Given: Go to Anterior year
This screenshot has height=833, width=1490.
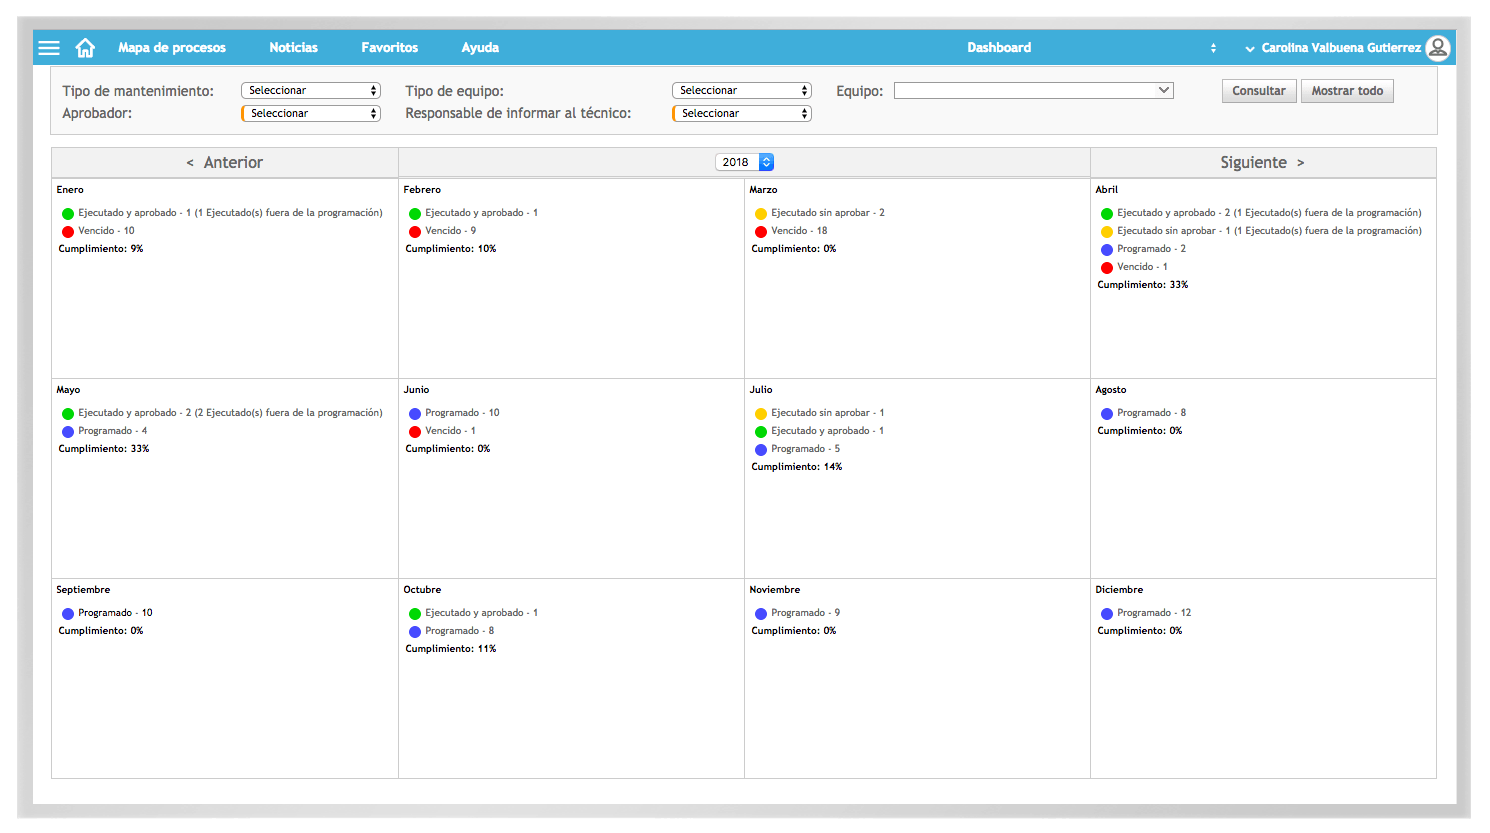Looking at the screenshot, I should [225, 162].
